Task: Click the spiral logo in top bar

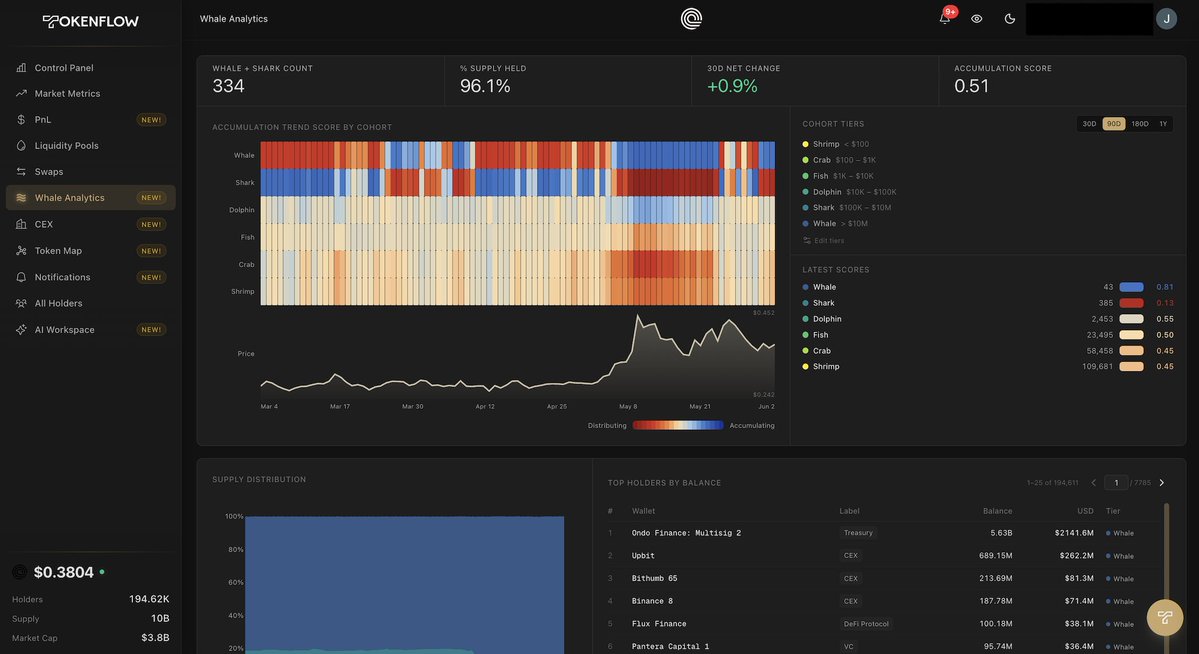Action: tap(691, 18)
